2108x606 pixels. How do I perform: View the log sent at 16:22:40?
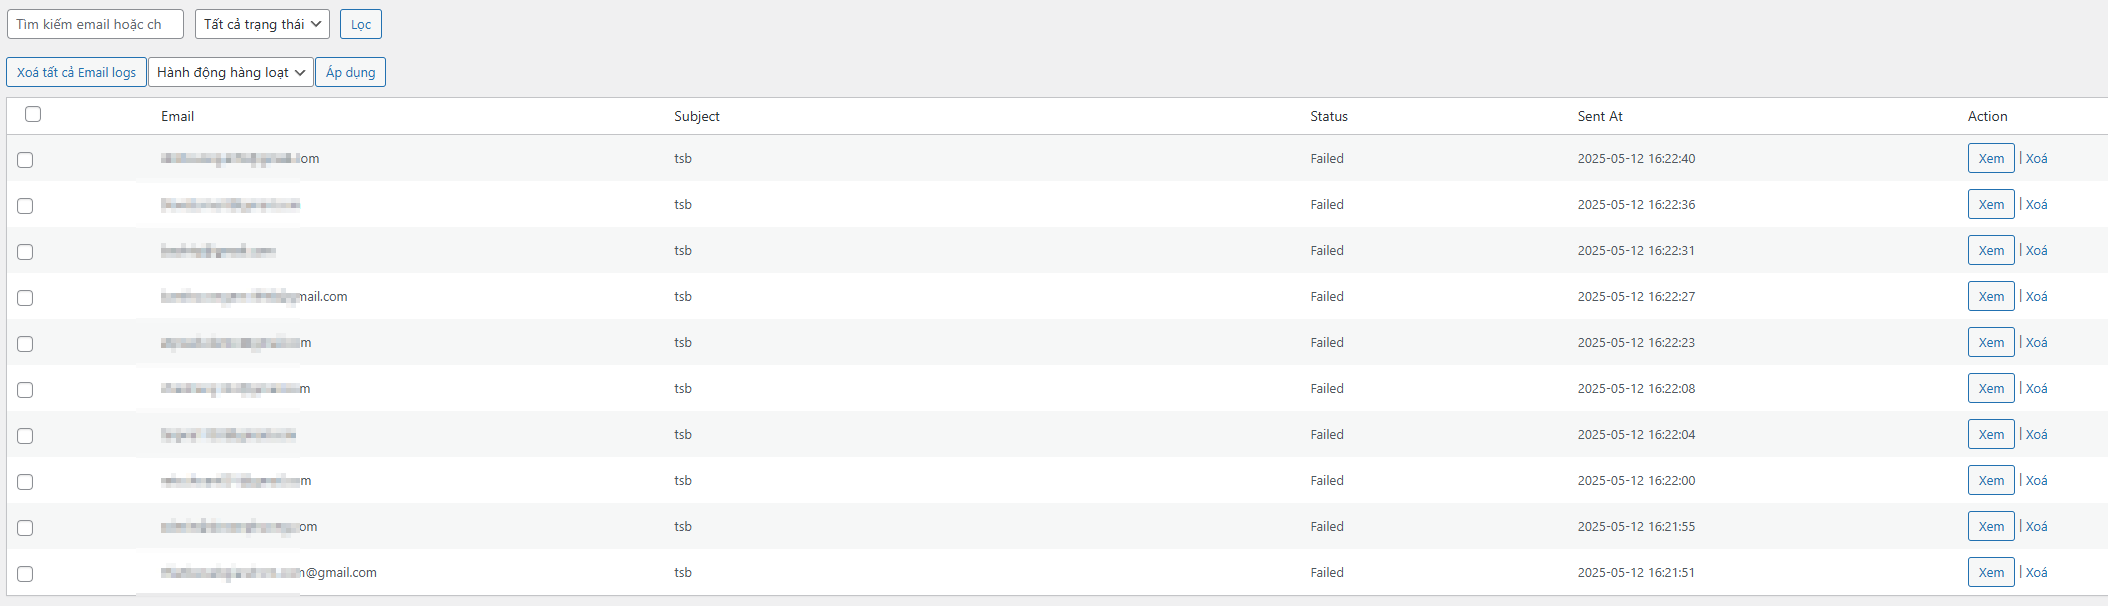pos(1991,158)
